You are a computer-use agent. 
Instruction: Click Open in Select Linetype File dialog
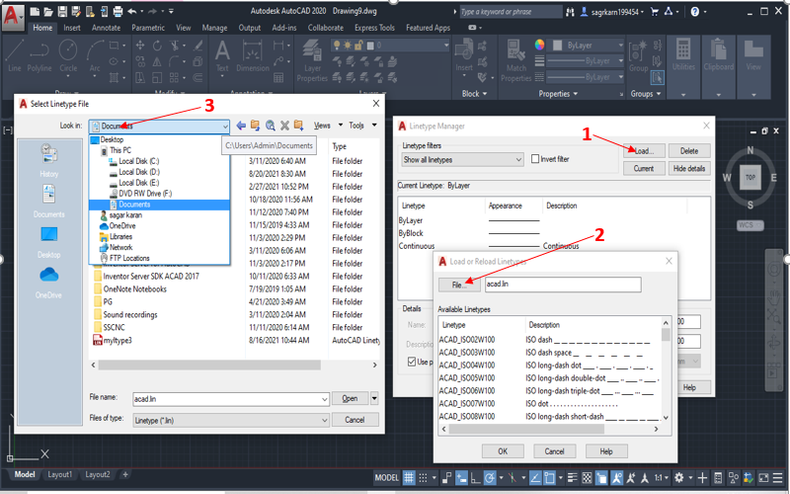click(x=350, y=398)
